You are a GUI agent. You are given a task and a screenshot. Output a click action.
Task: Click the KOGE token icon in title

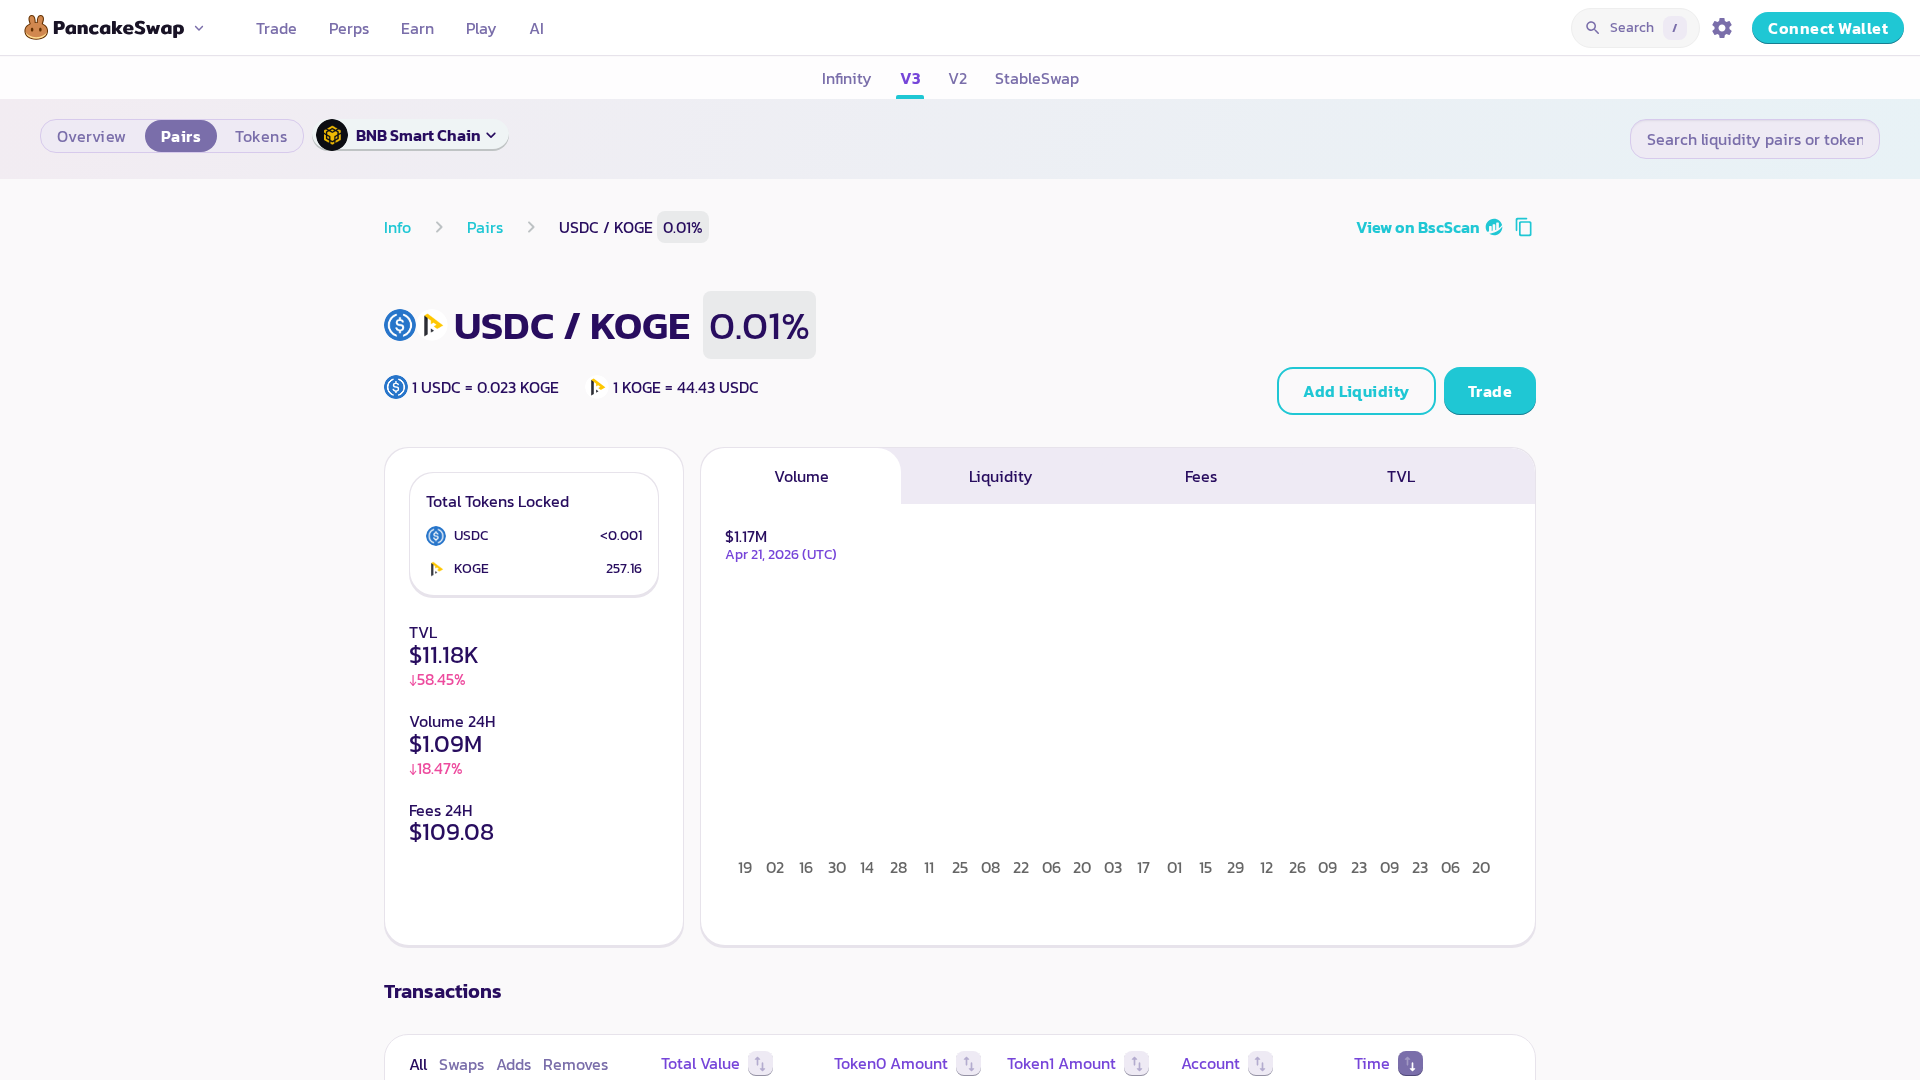pos(433,325)
